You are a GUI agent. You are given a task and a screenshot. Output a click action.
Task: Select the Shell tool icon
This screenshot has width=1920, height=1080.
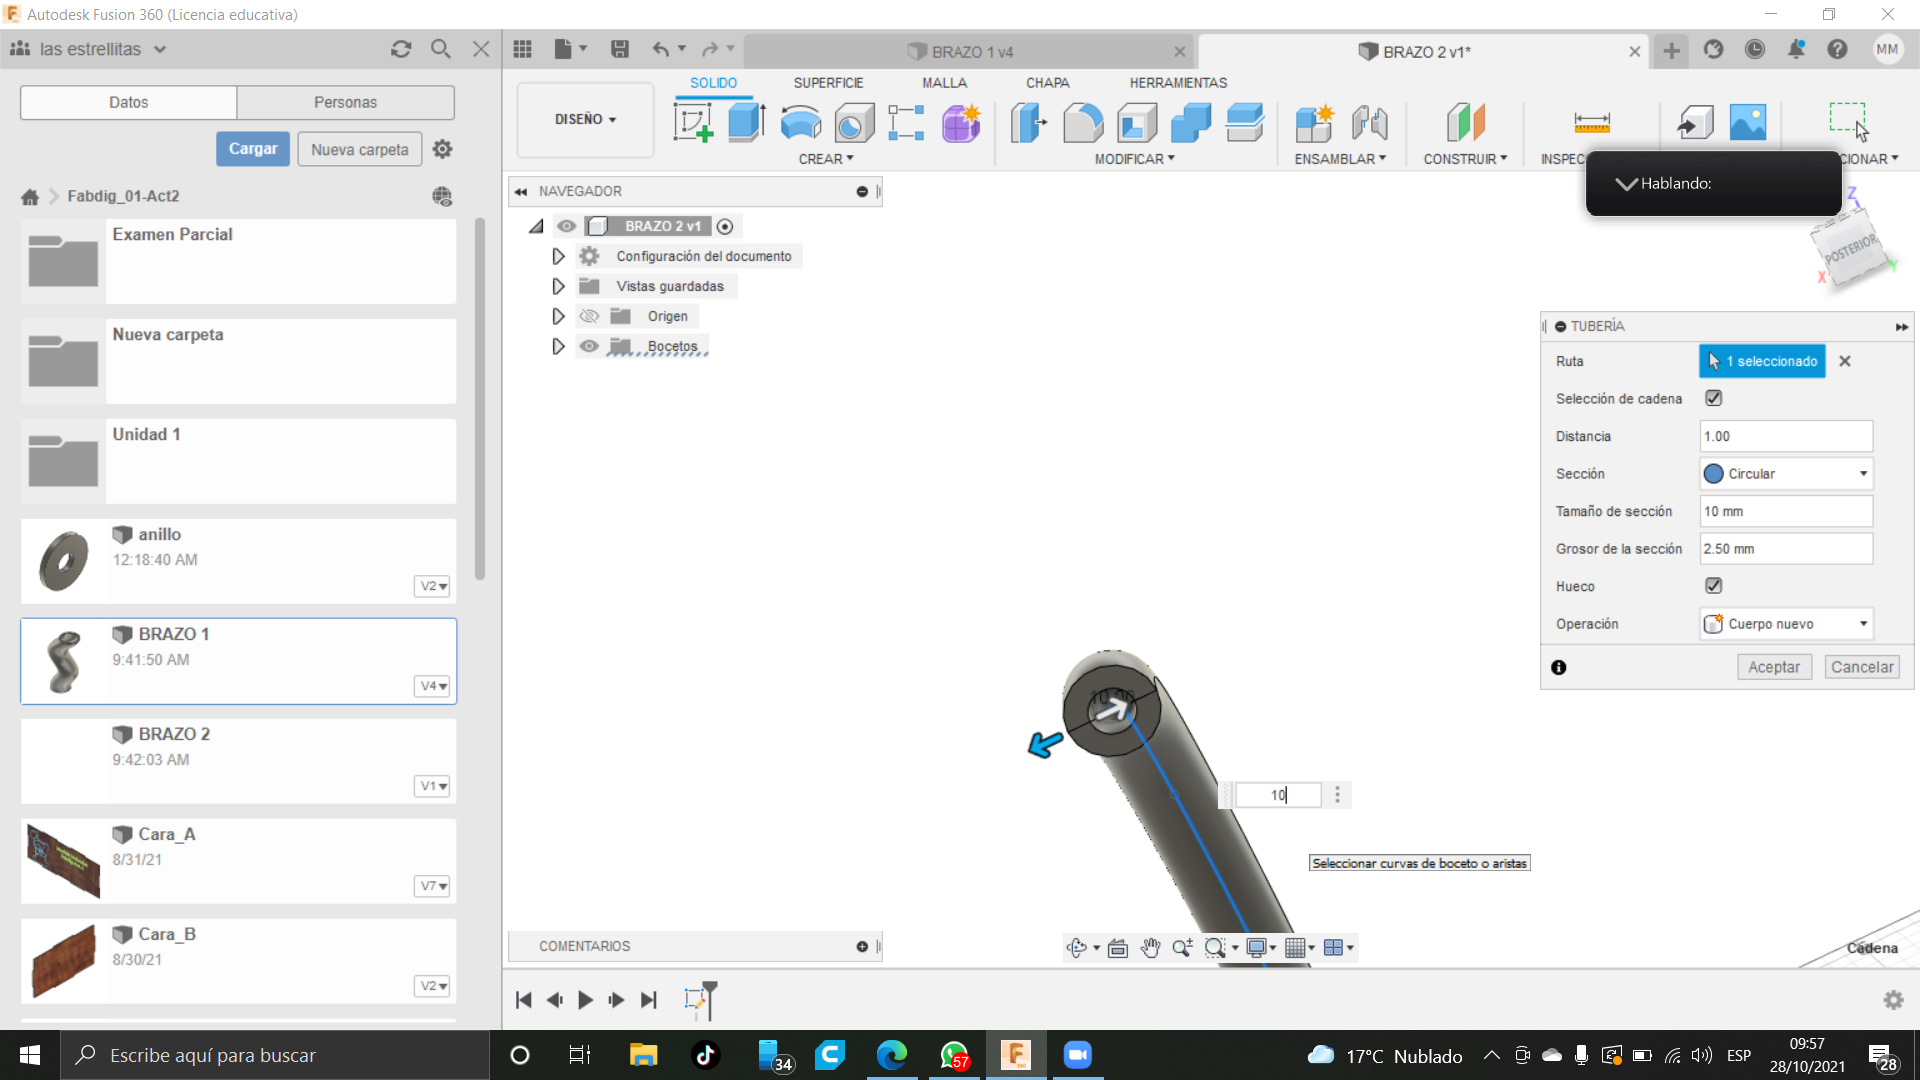pos(1137,123)
